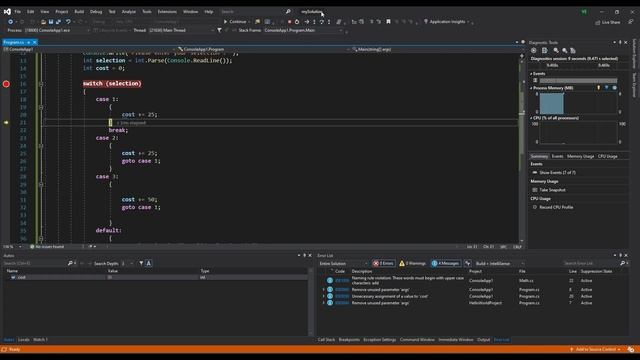Click the bookmark icon in the toolbar
640x360 pixels.
click(388, 22)
